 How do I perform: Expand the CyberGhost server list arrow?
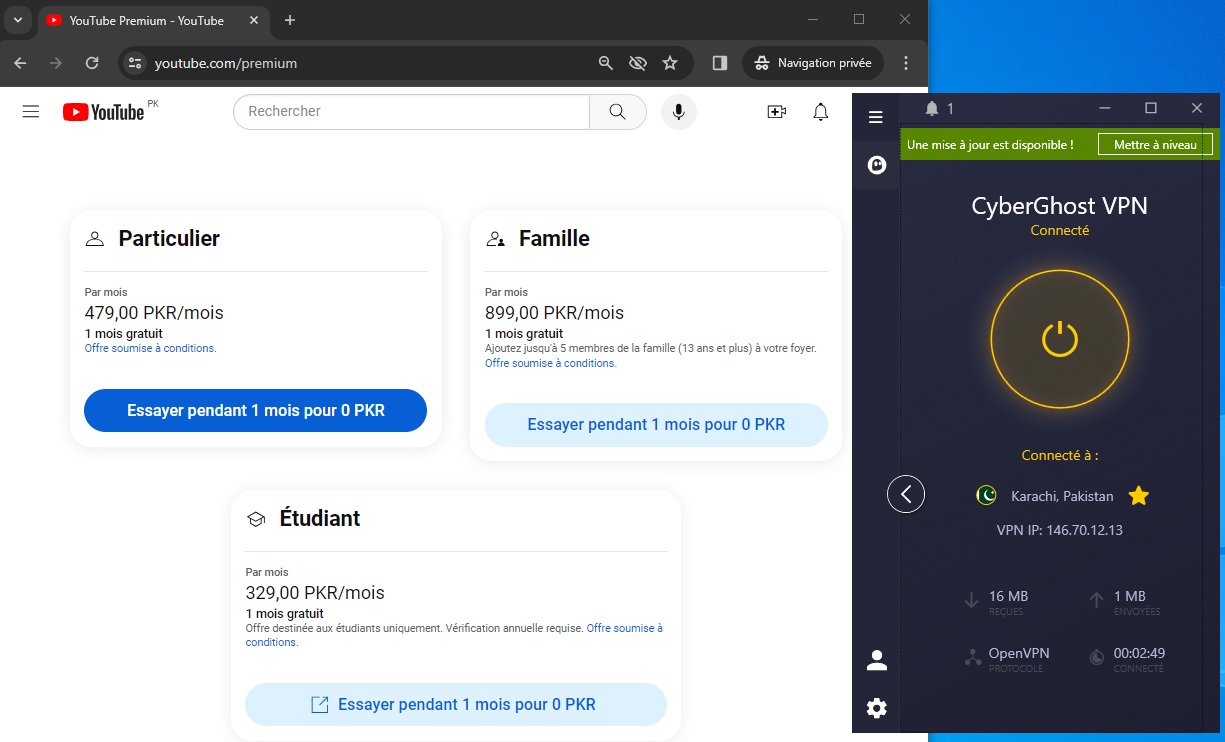pos(906,494)
